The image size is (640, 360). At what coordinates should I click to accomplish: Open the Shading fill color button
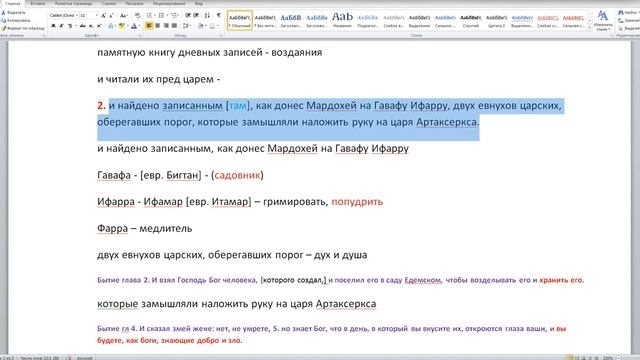point(200,26)
